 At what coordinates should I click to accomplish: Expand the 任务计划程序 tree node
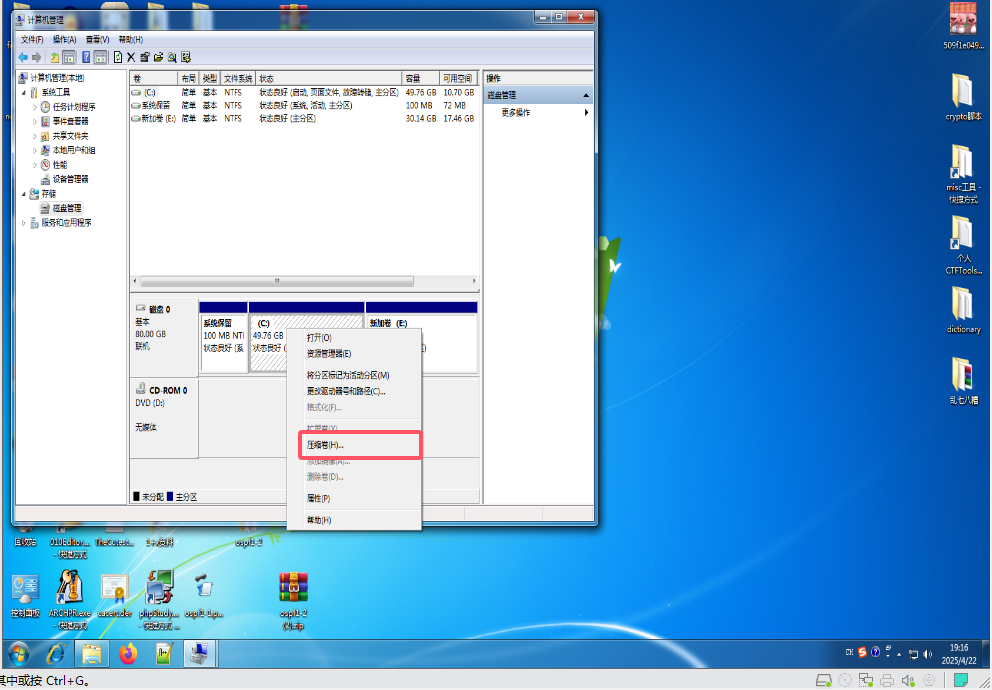(35, 107)
